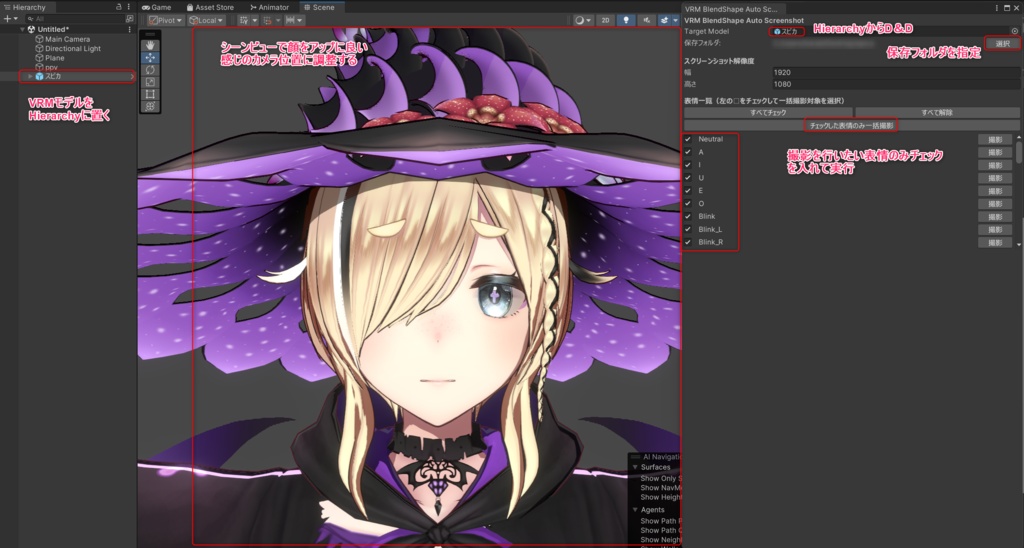Uncheck the I expression checkbox

[688, 165]
